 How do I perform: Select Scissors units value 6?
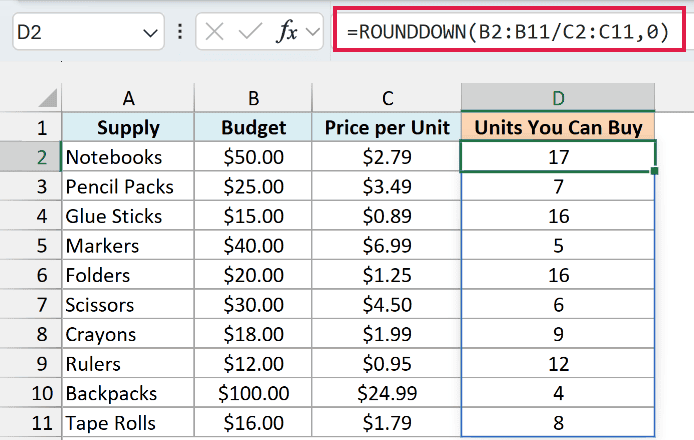pyautogui.click(x=558, y=305)
